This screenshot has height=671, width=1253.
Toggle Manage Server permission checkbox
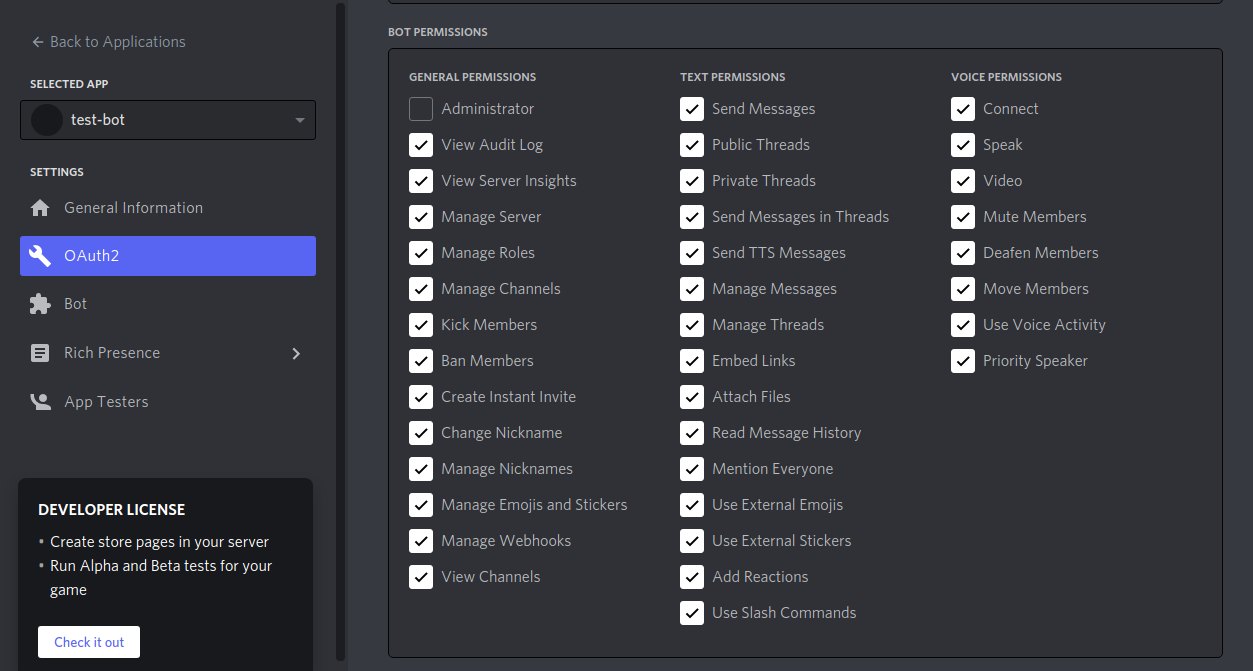click(x=421, y=217)
